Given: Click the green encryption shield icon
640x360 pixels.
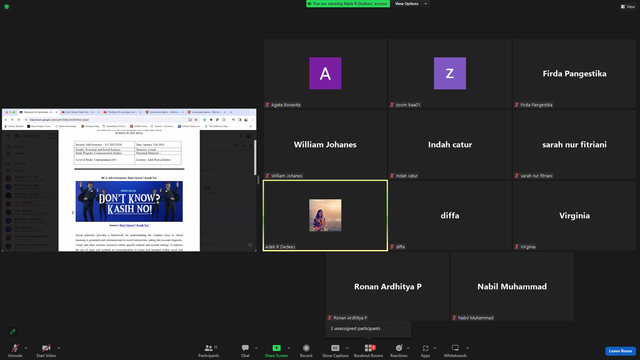Looking at the screenshot, I should tap(7, 7).
